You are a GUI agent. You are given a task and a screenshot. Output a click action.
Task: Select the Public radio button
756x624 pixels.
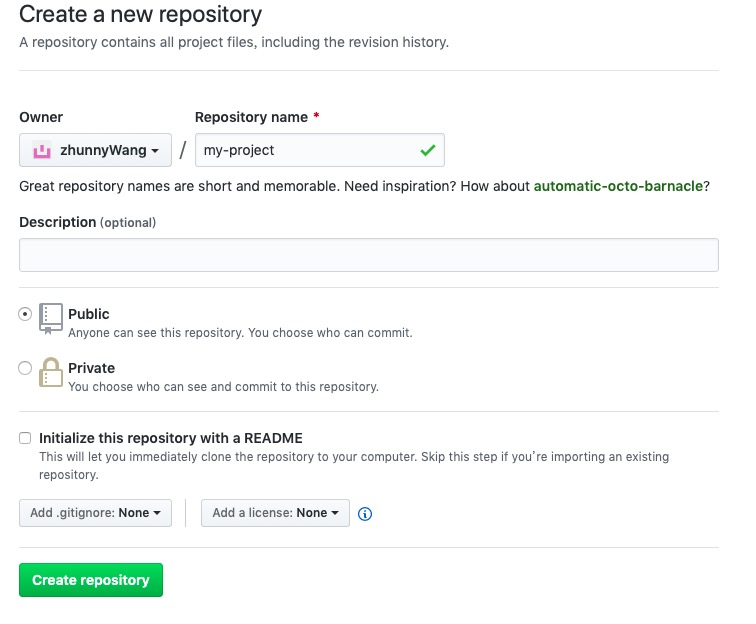[x=25, y=314]
